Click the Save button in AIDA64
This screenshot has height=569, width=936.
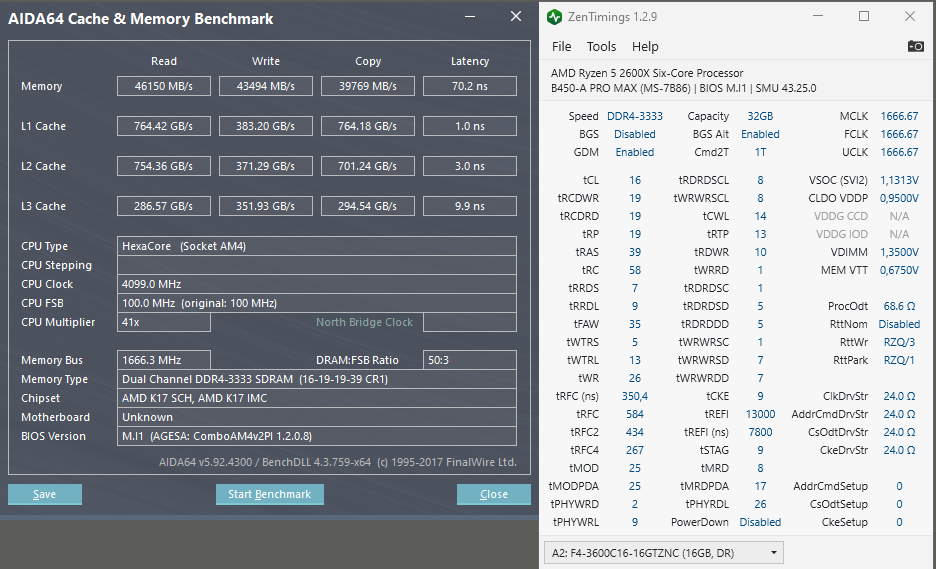[45, 494]
